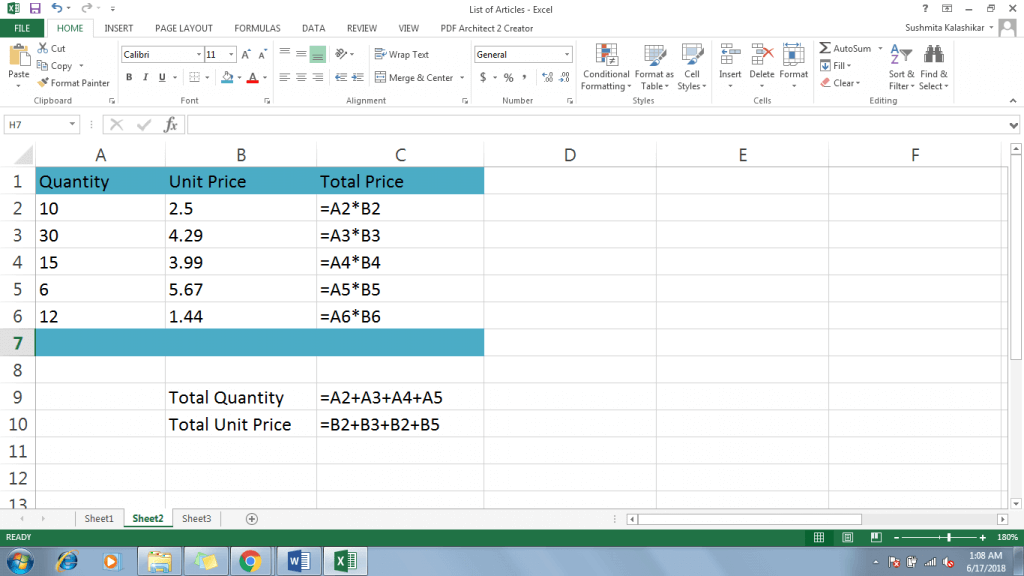This screenshot has width=1024, height=576.
Task: Open the FILE tab
Action: pos(22,28)
